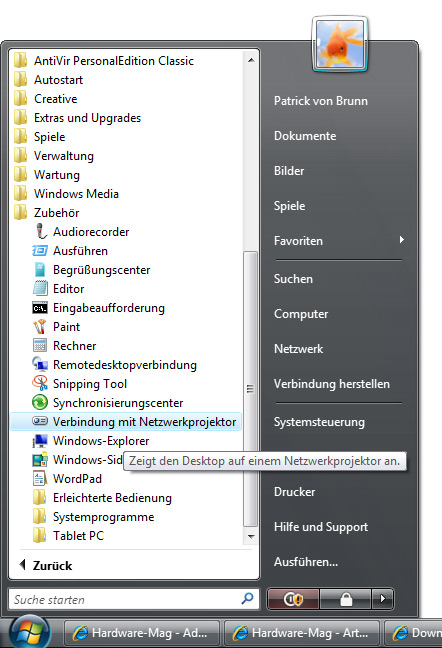
Task: Expand the Favoriten submenu arrow
Action: [402, 240]
